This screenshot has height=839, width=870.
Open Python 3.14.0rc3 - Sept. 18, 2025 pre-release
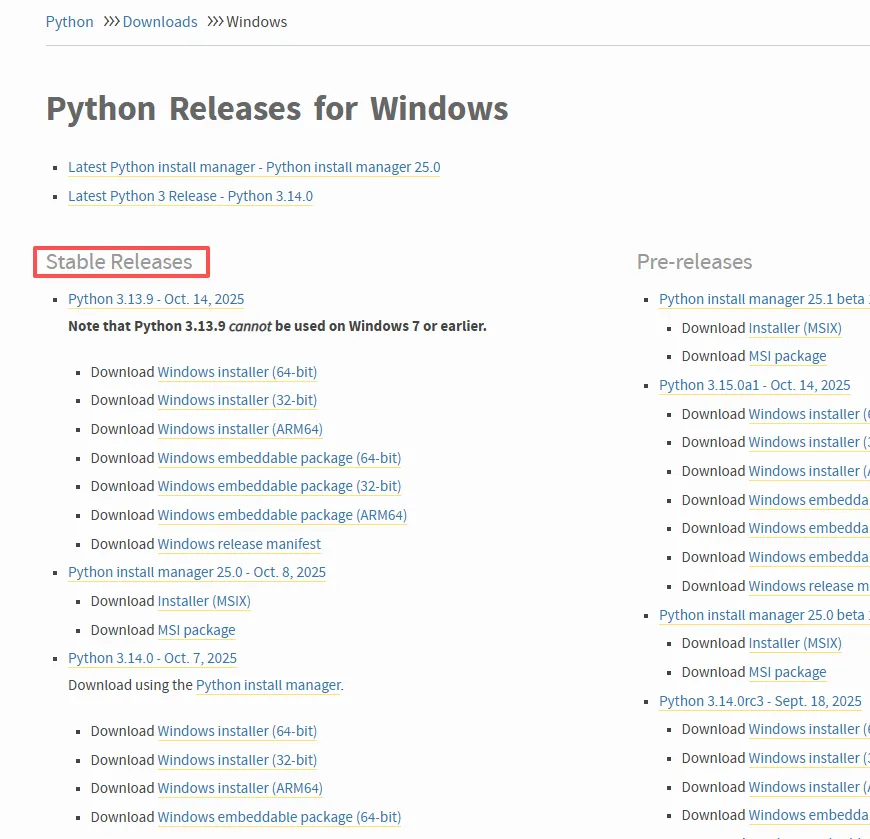760,701
